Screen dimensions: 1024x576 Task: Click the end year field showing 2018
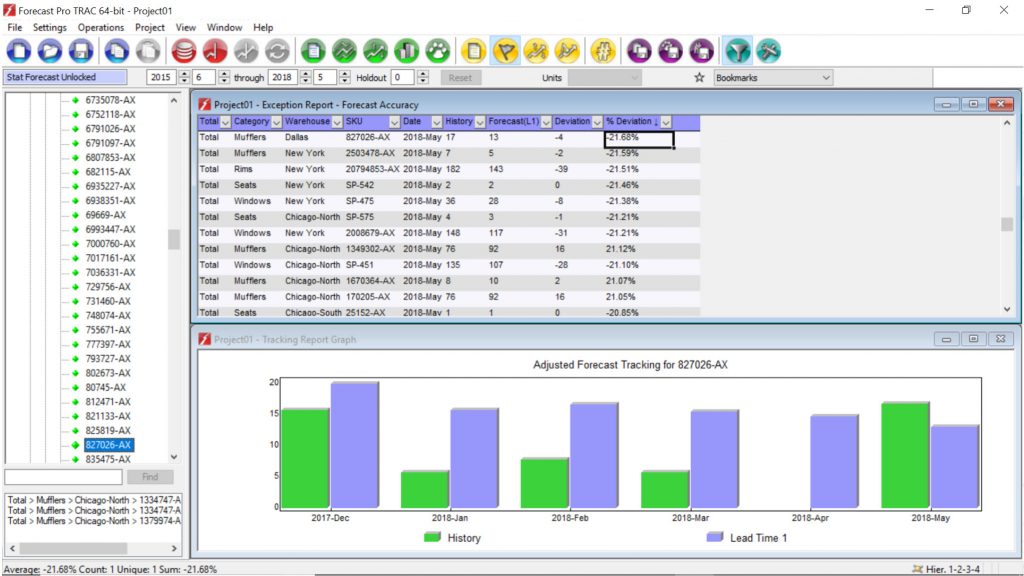[283, 77]
